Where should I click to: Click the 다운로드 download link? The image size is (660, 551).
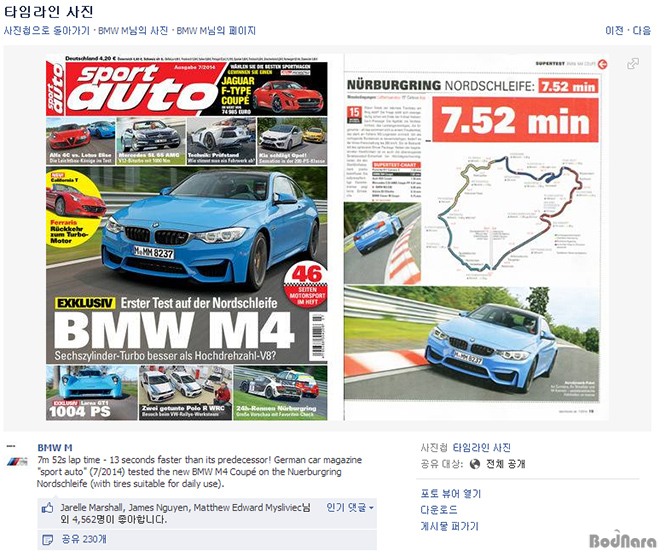tap(439, 510)
